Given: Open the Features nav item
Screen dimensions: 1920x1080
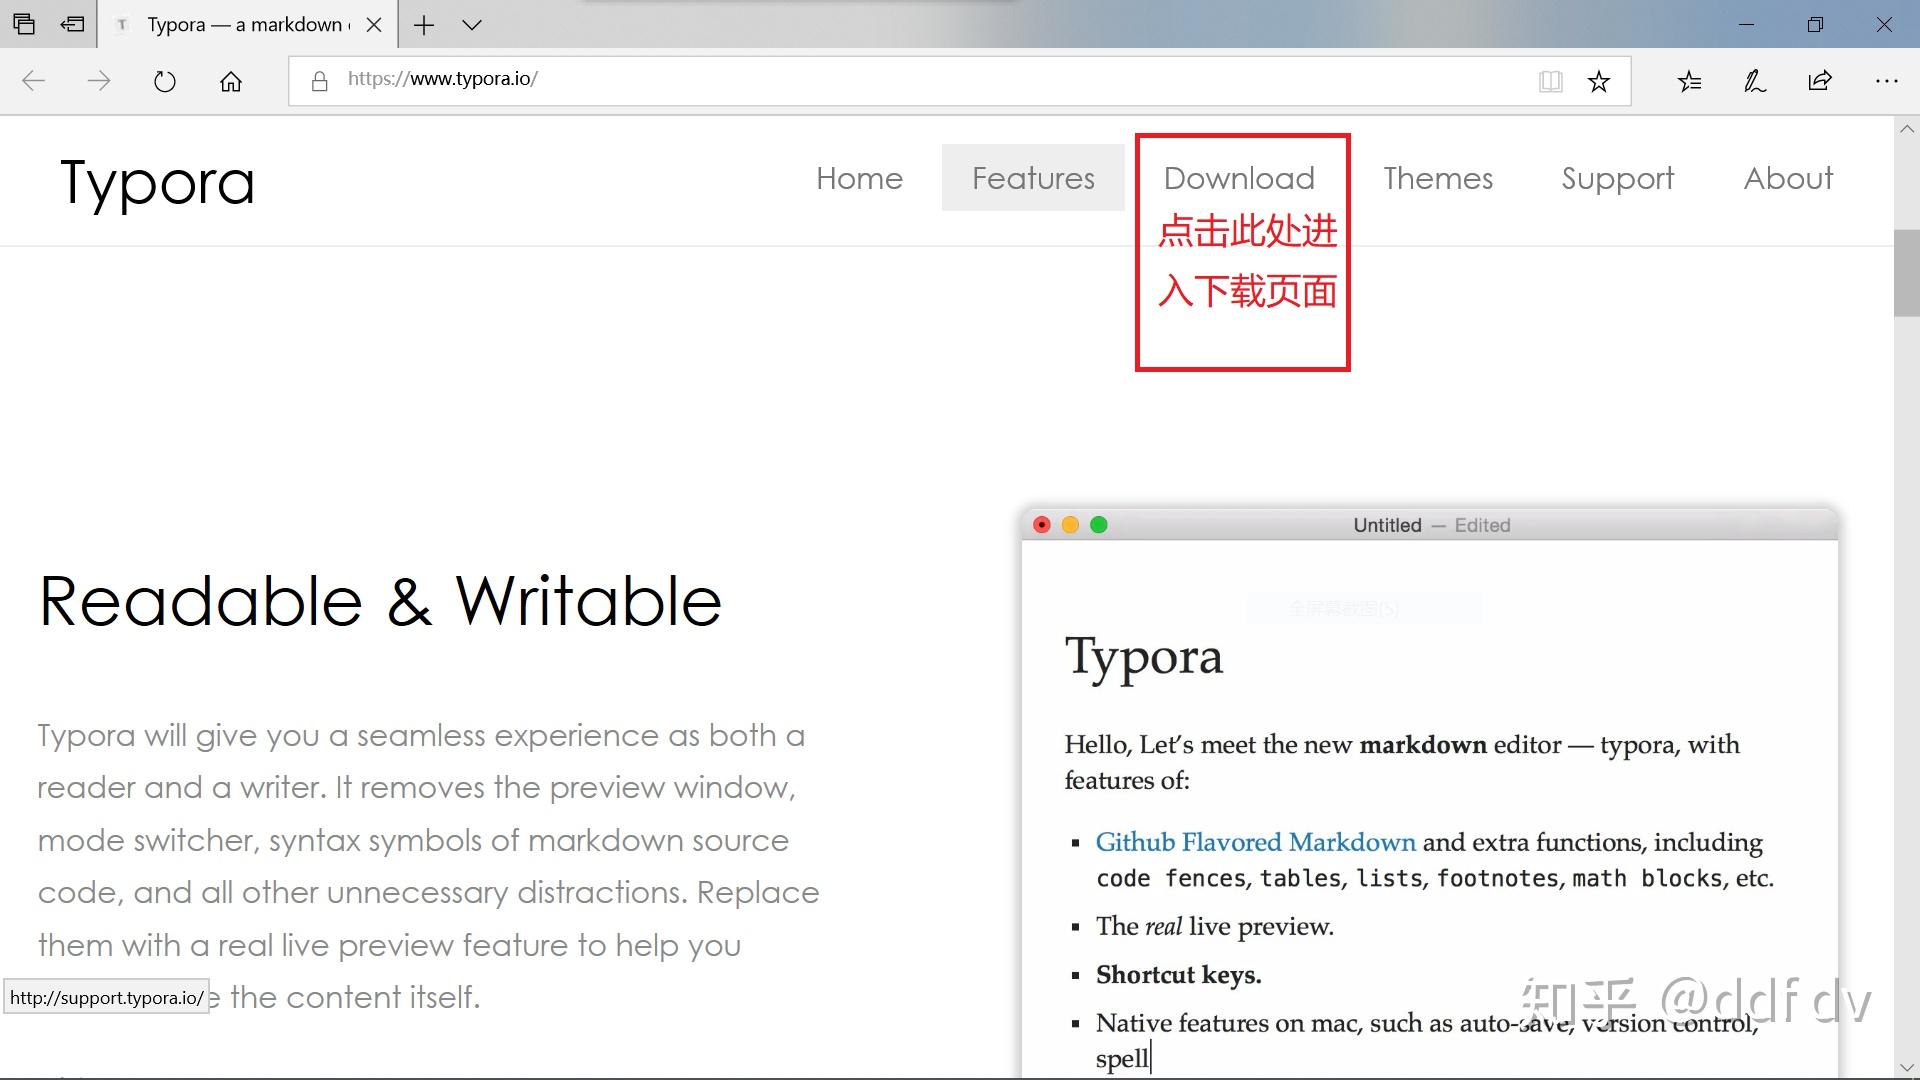Looking at the screenshot, I should coord(1033,178).
